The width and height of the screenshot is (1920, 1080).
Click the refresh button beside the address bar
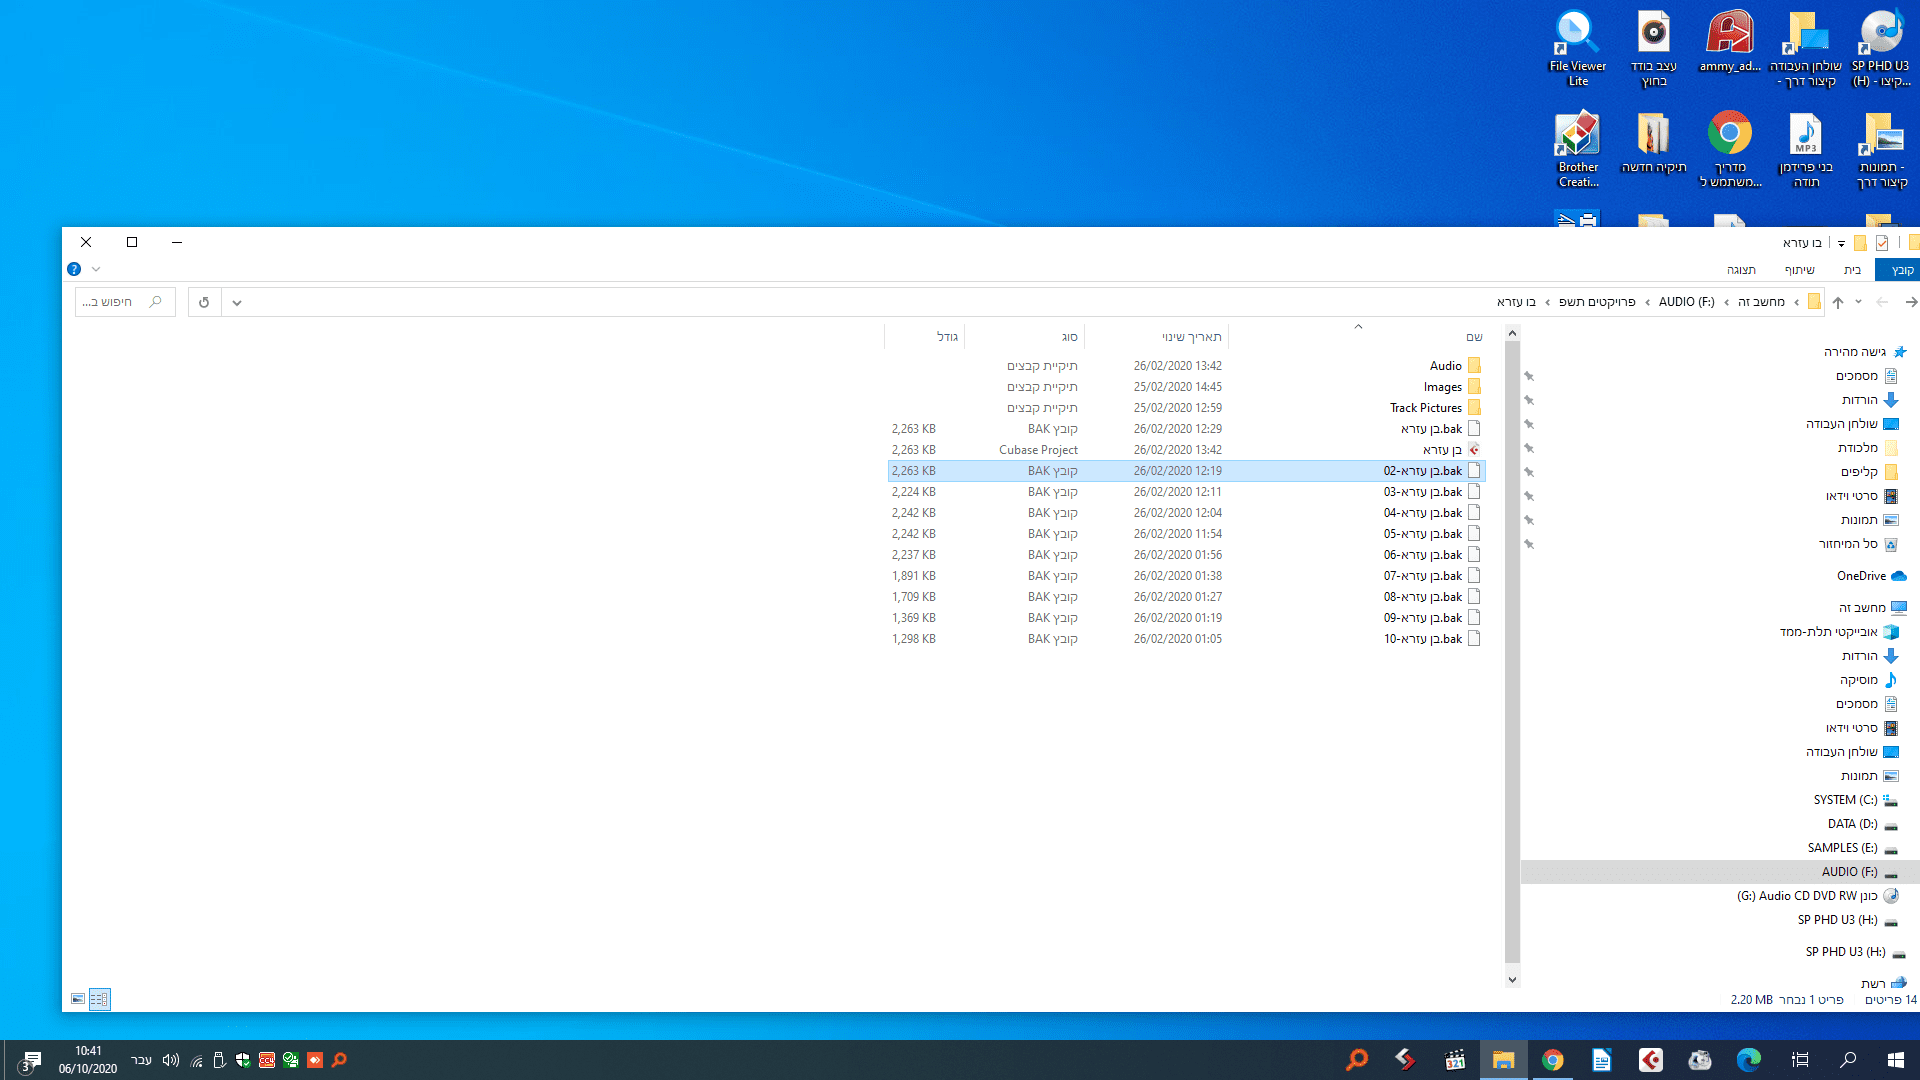pyautogui.click(x=204, y=302)
